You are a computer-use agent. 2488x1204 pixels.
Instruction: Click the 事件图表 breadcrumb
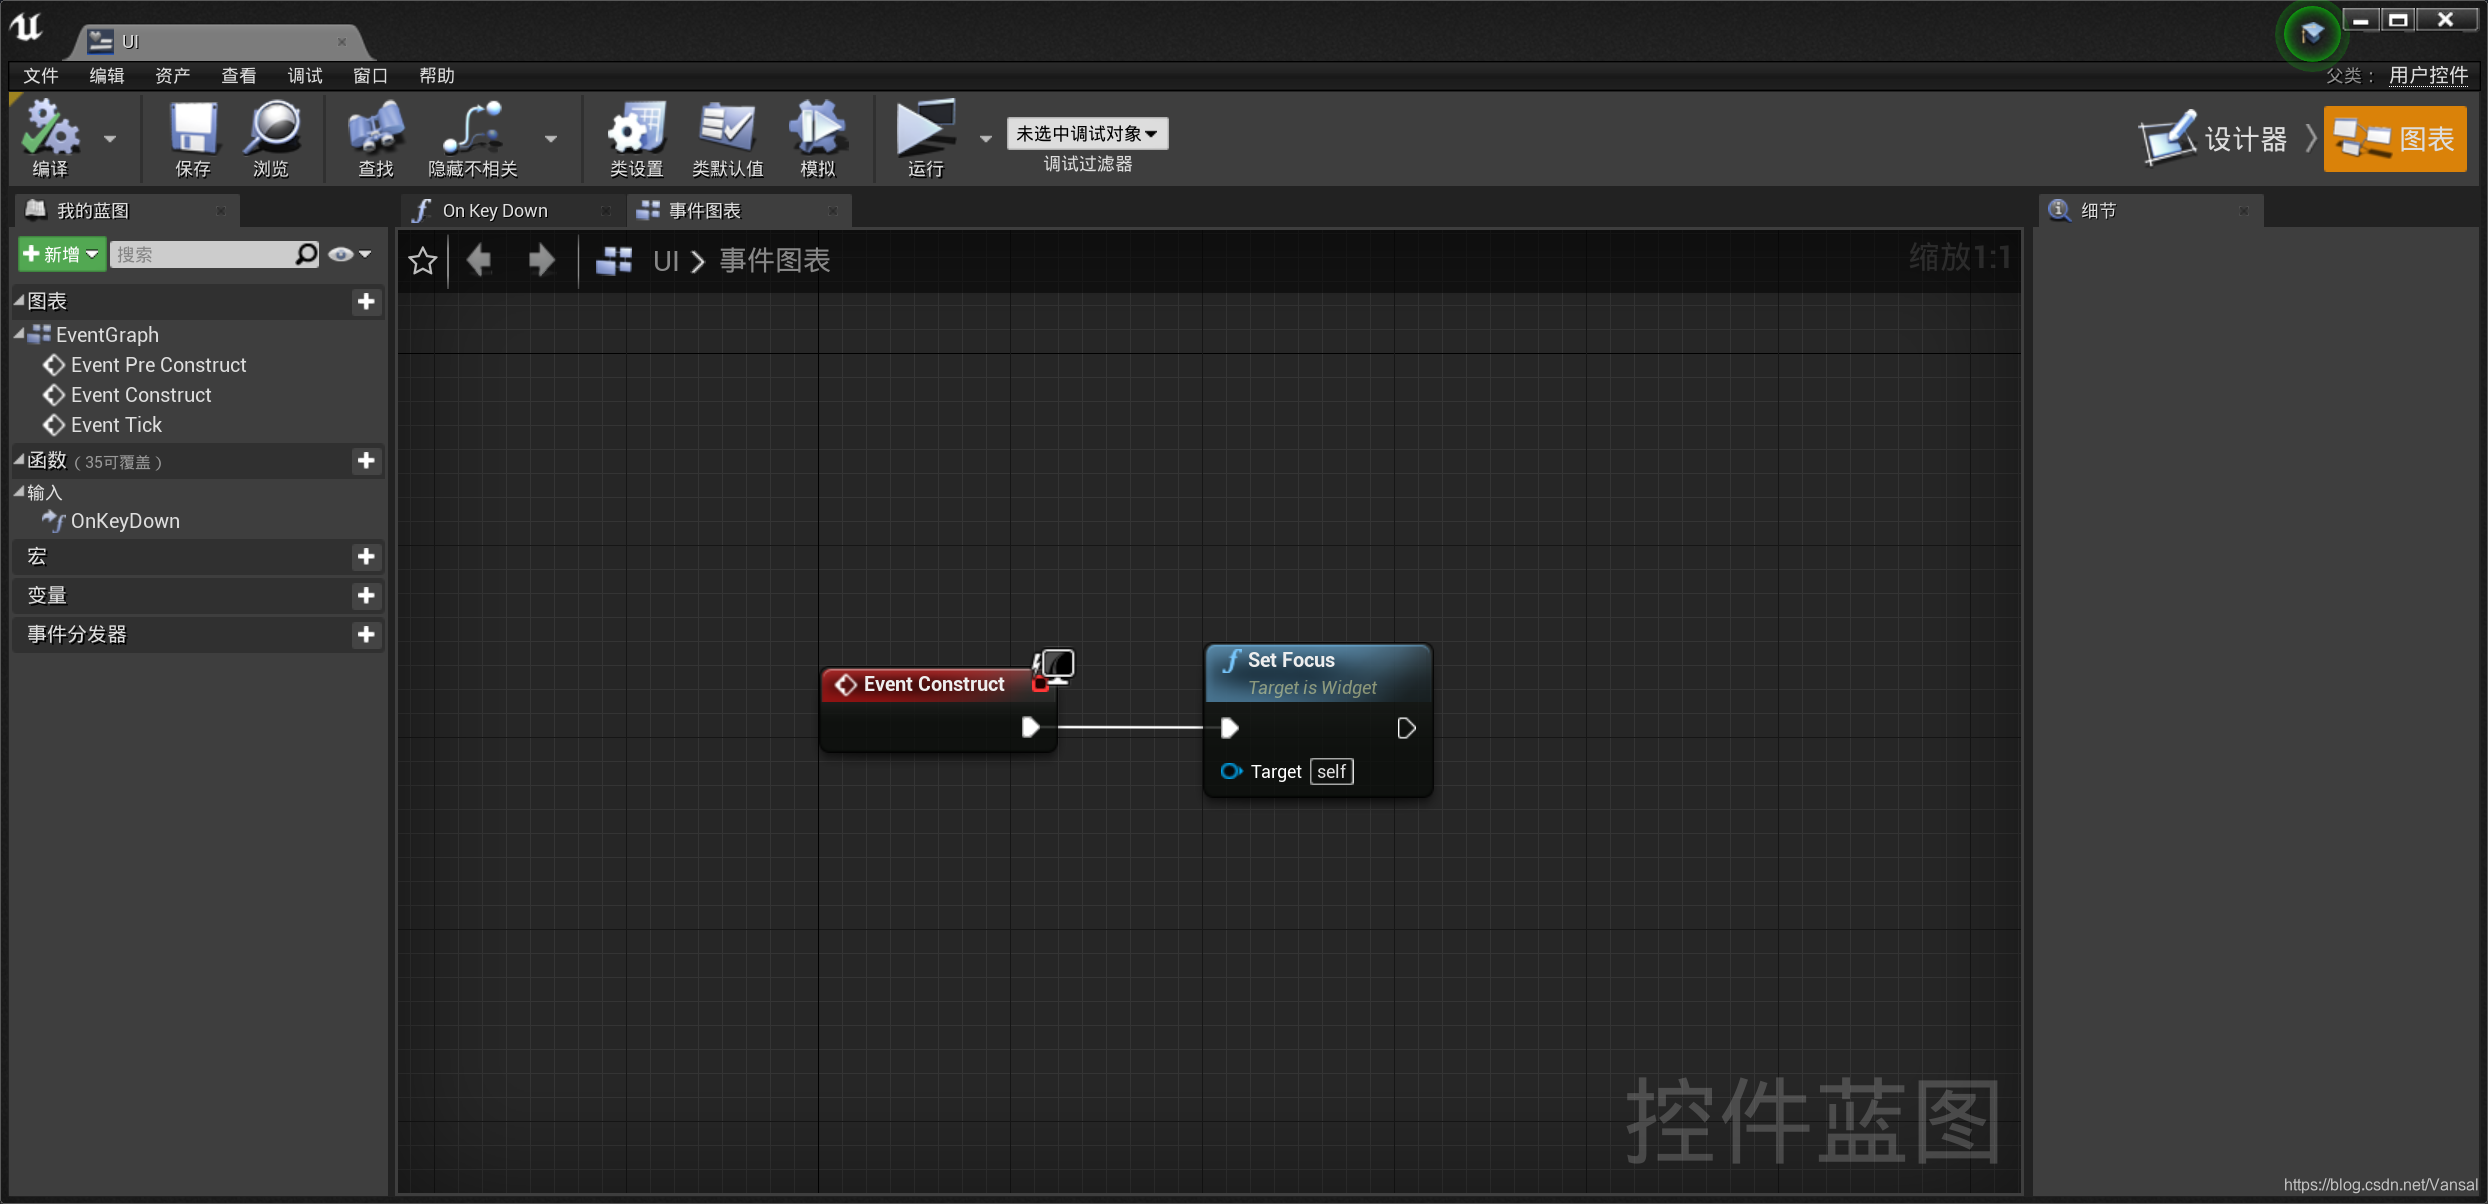coord(775,261)
